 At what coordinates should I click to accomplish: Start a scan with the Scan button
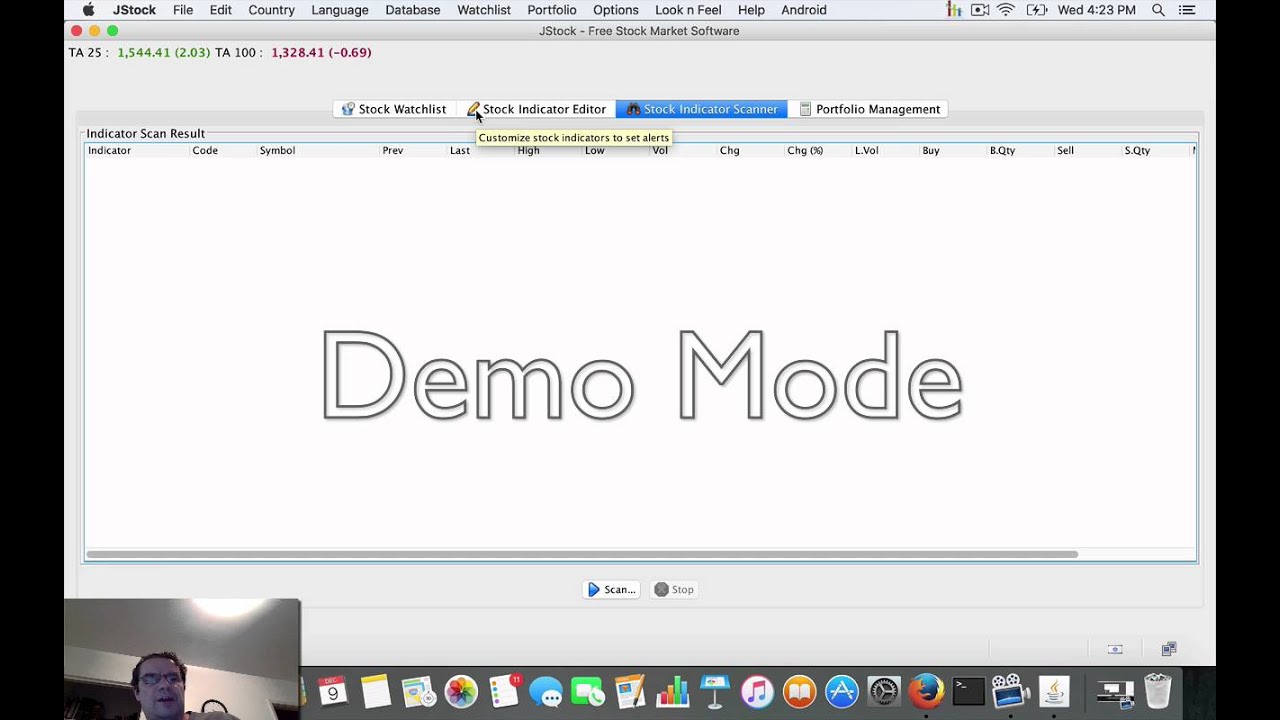point(611,590)
